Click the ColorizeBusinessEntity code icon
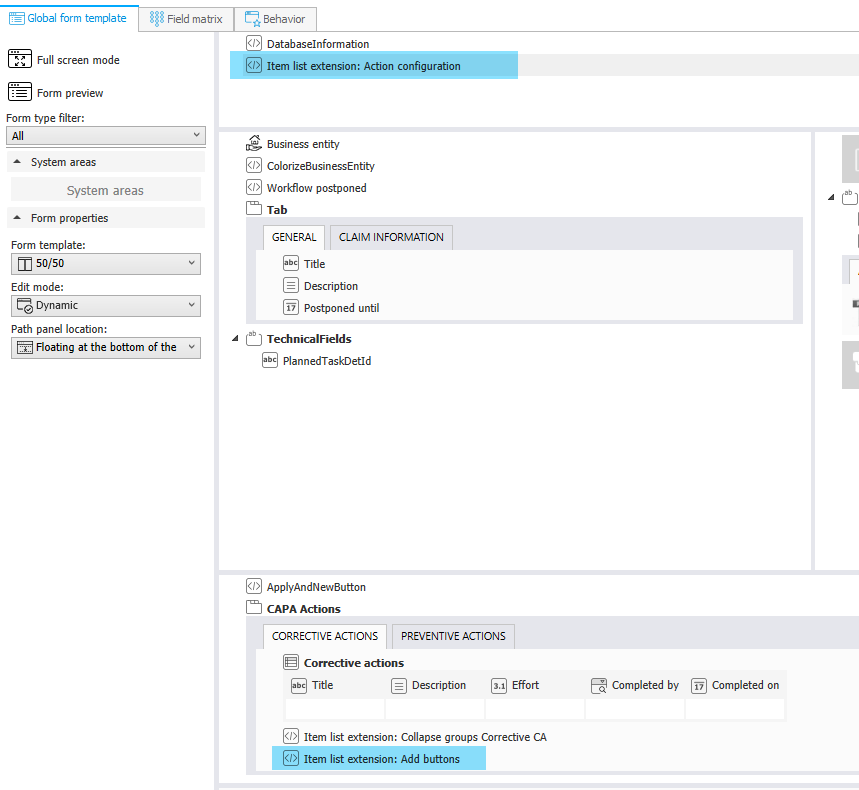Image resolution: width=859 pixels, height=790 pixels. click(x=254, y=166)
